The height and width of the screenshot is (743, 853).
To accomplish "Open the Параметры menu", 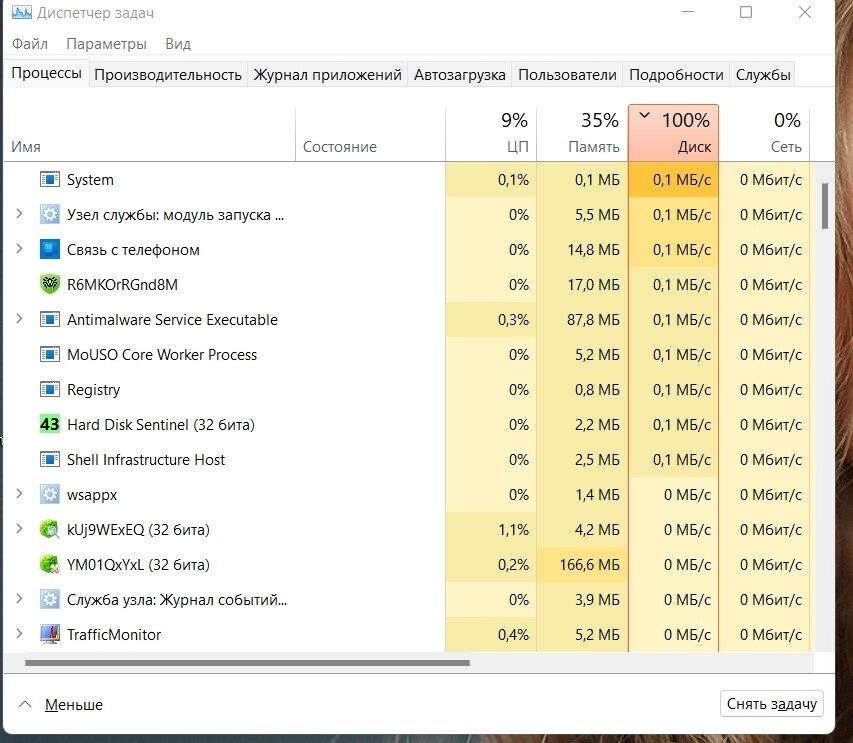I will [107, 44].
